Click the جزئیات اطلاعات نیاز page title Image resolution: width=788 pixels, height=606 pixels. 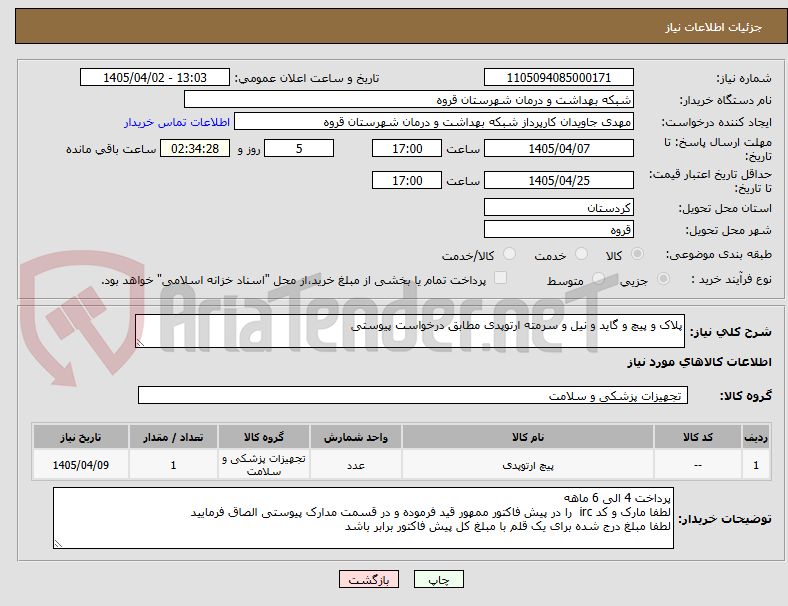coord(714,27)
